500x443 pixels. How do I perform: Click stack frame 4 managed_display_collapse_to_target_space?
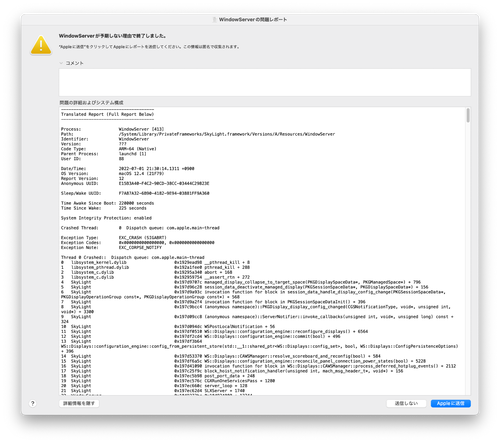[x=241, y=282]
